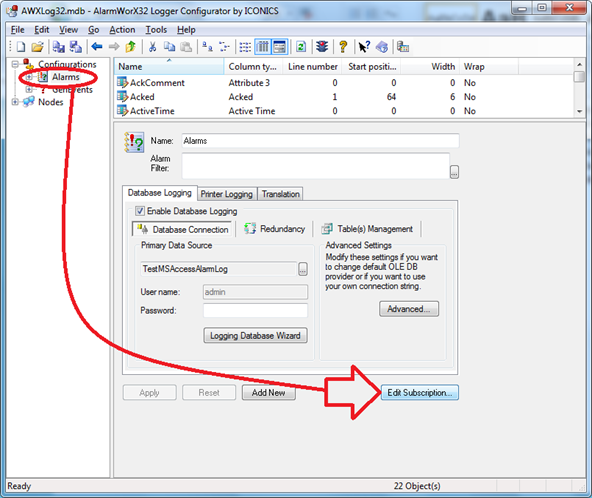Toggle the dialog view toolbar icon

pyautogui.click(x=280, y=47)
